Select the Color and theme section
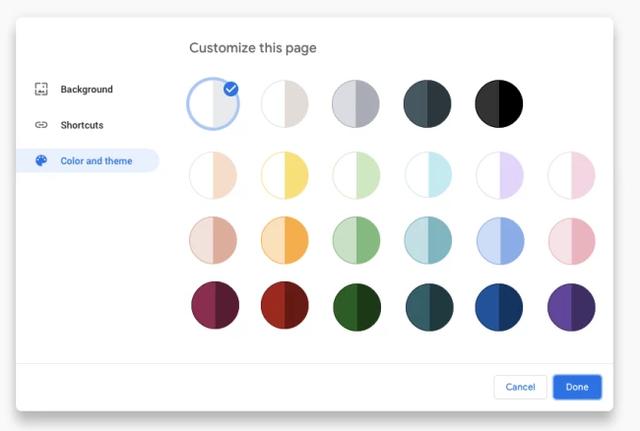The width and height of the screenshot is (640, 431). point(88,161)
